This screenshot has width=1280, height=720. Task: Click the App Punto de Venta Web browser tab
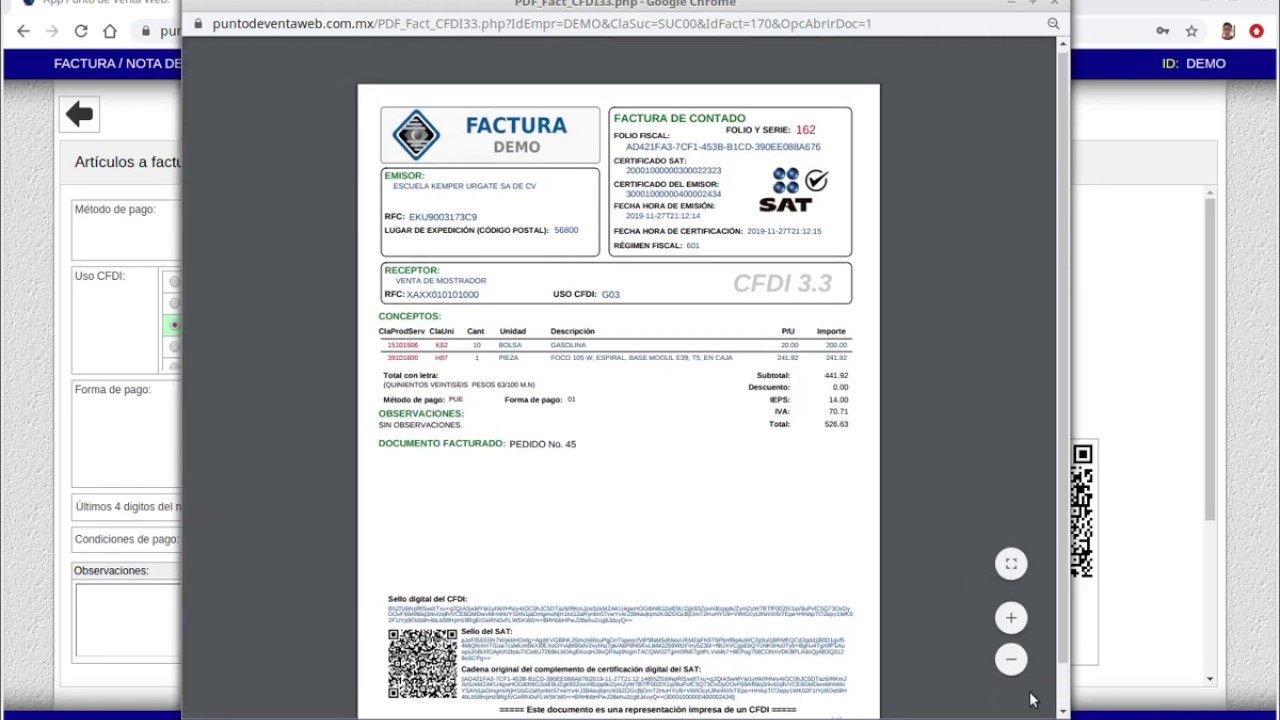pyautogui.click(x=95, y=3)
